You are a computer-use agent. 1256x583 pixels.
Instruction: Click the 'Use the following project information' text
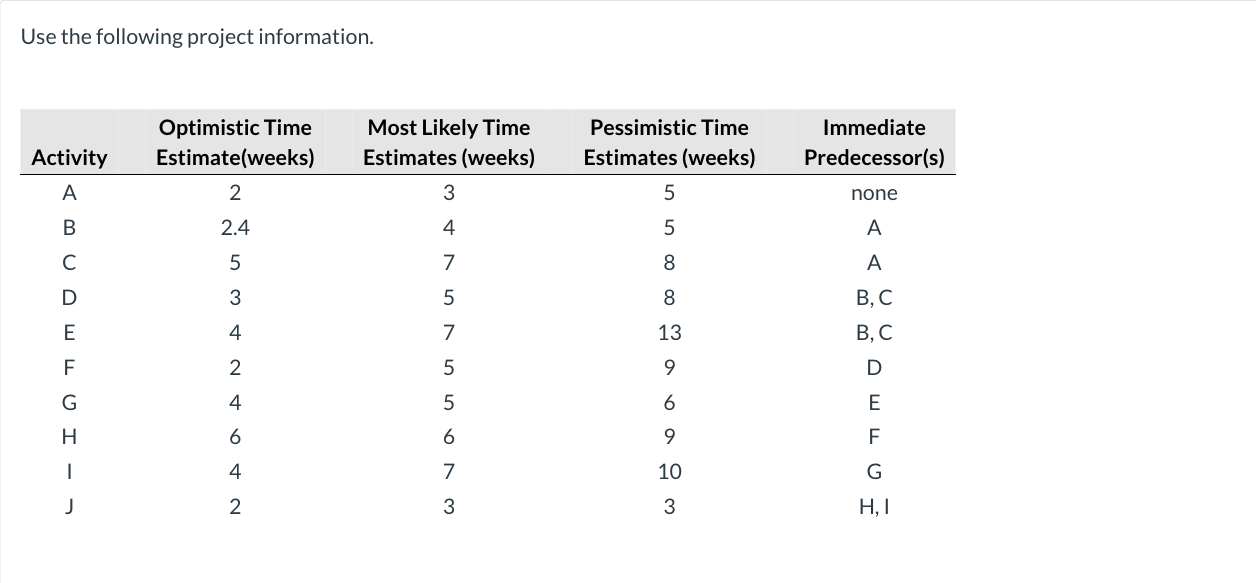(x=197, y=37)
